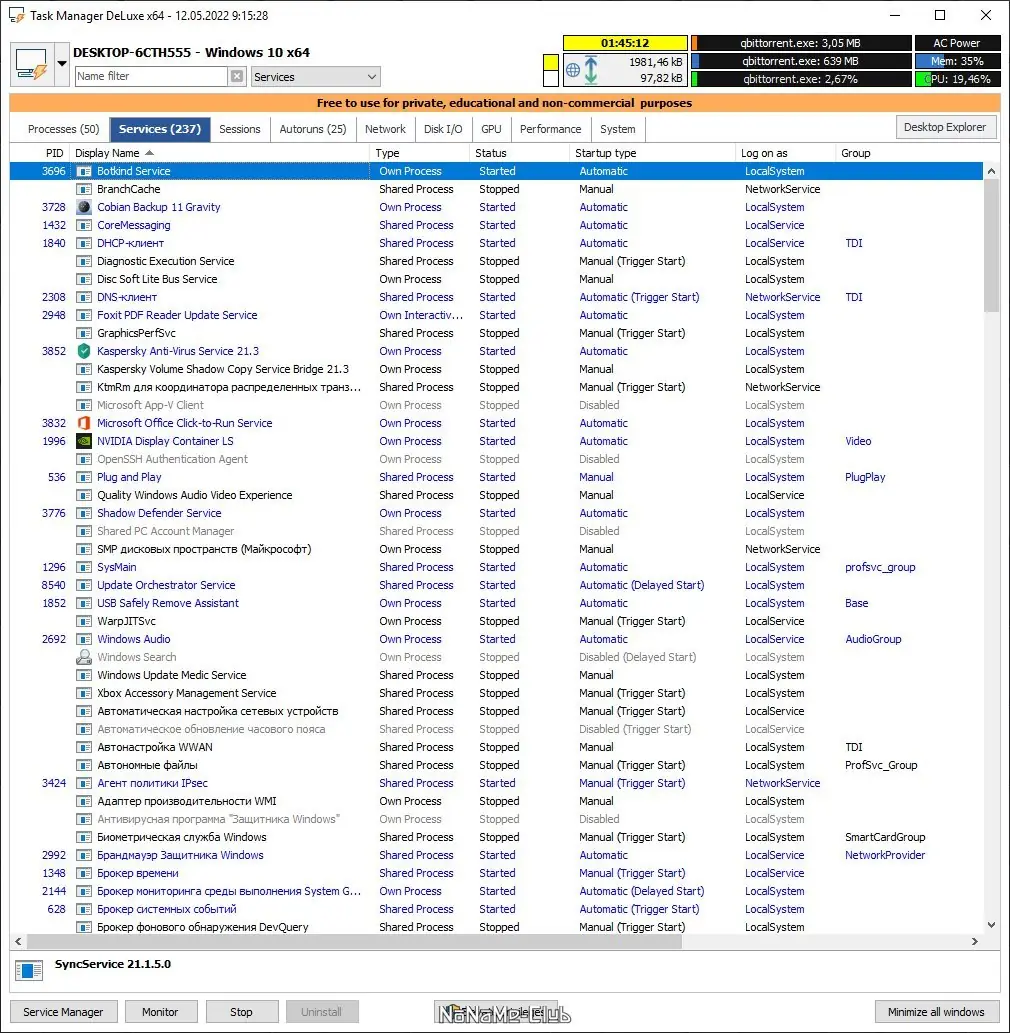
Task: Click the USB Safely Remove Assistant icon
Action: (84, 603)
